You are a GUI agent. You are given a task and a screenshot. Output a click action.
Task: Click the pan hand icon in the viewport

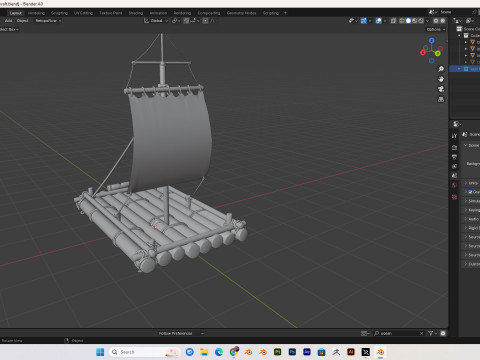tap(441, 79)
